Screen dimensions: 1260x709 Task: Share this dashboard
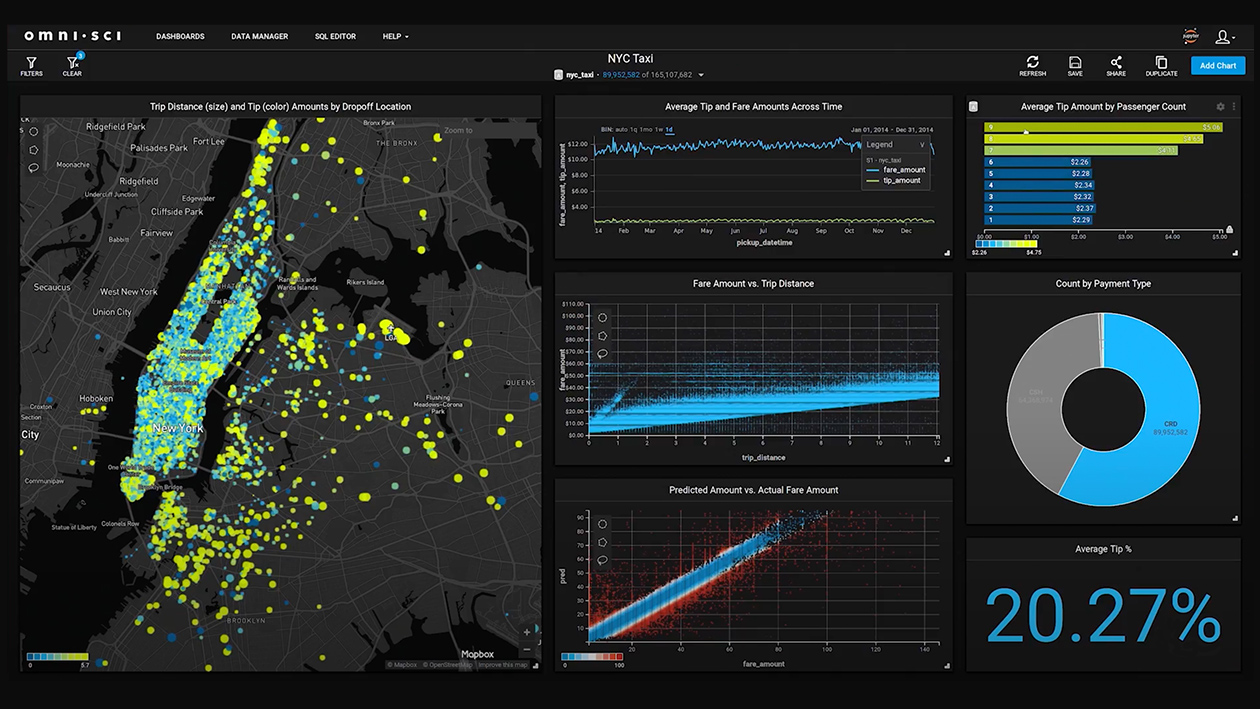1116,66
